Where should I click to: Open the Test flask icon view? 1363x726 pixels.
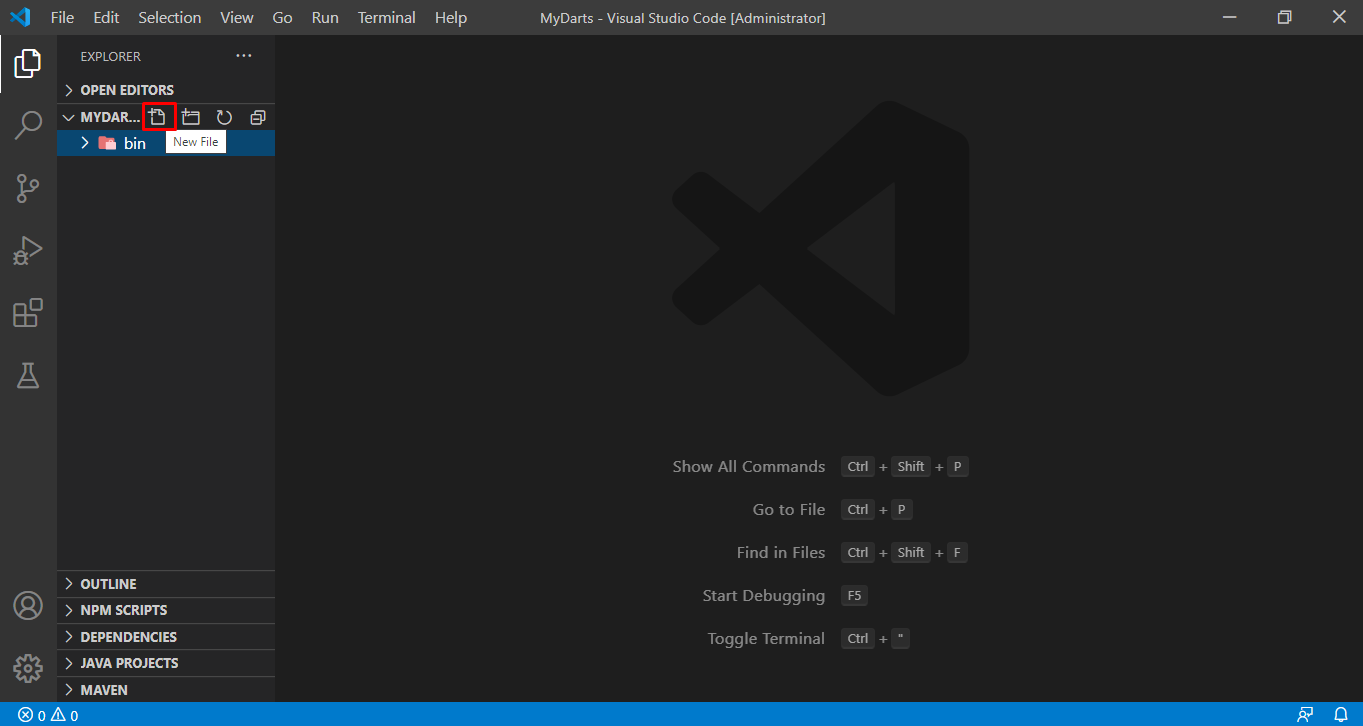(28, 376)
